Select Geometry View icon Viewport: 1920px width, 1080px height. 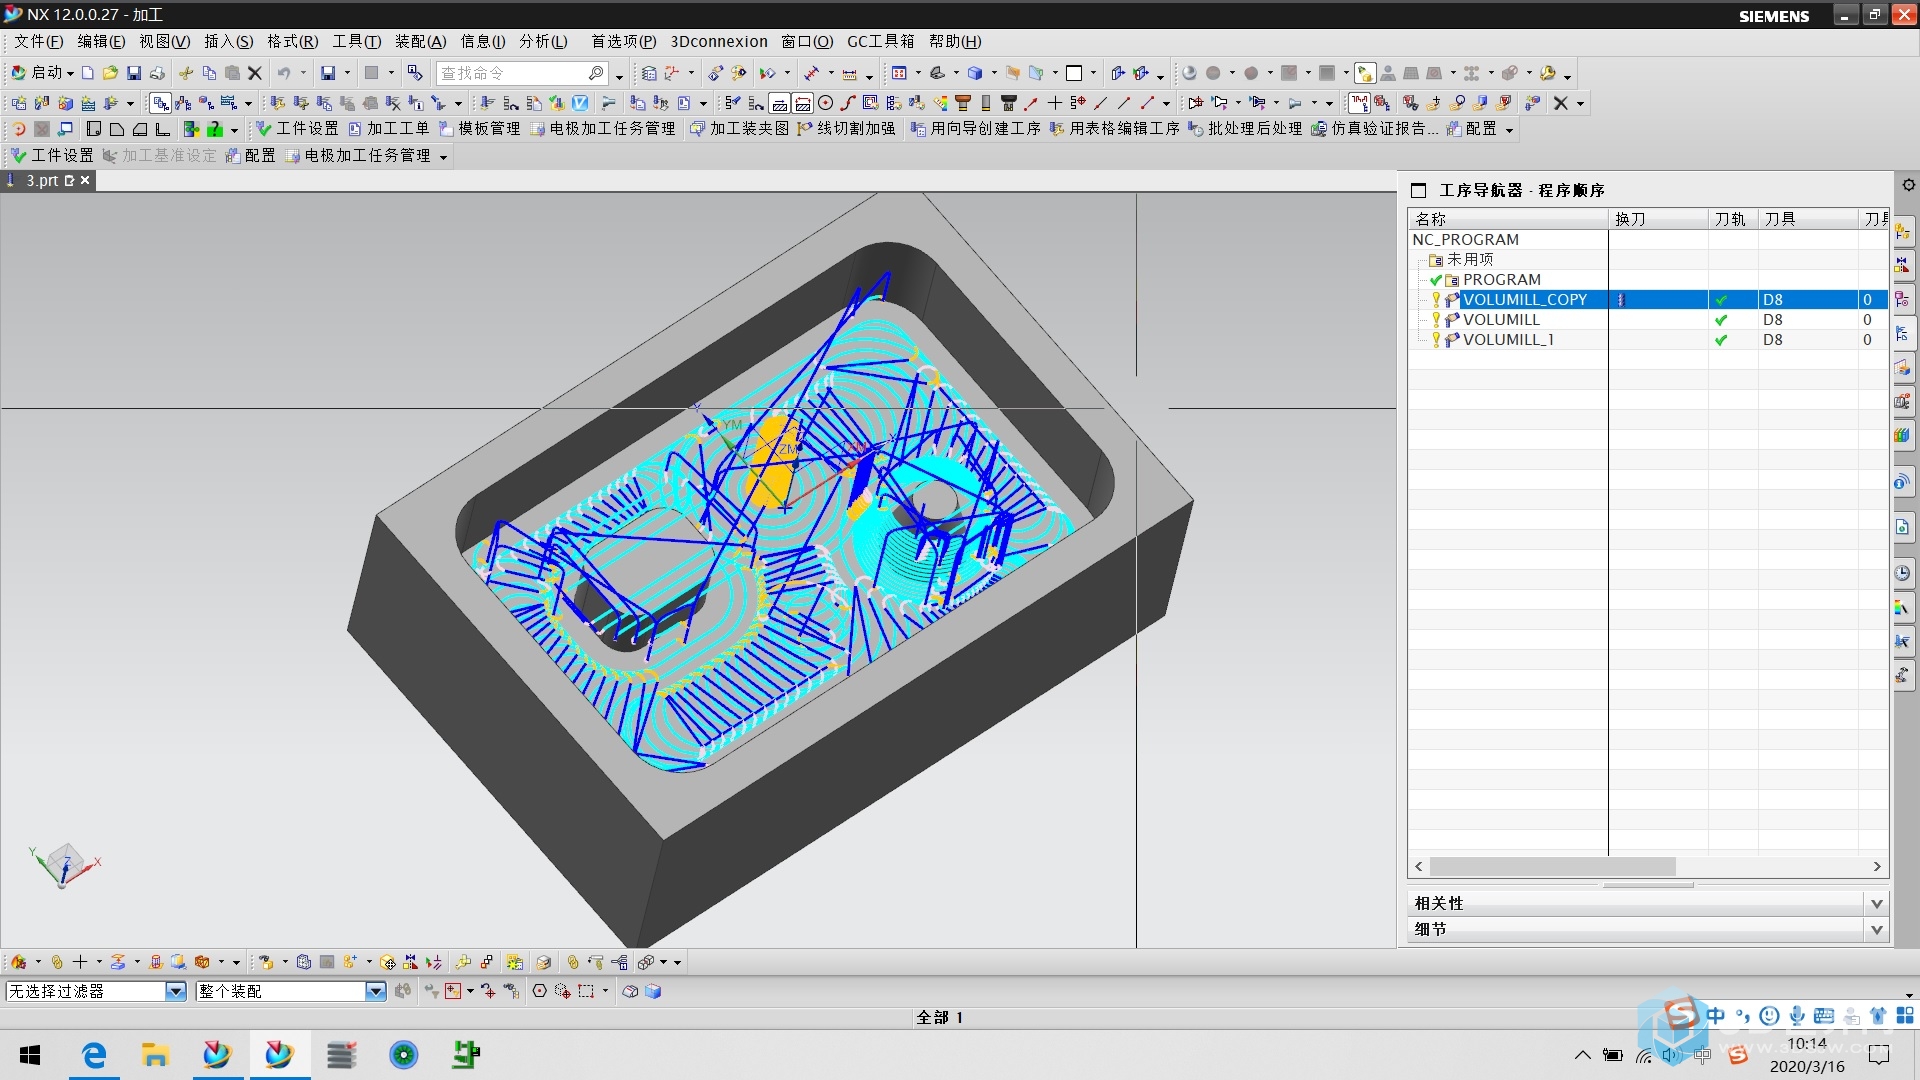tap(206, 103)
